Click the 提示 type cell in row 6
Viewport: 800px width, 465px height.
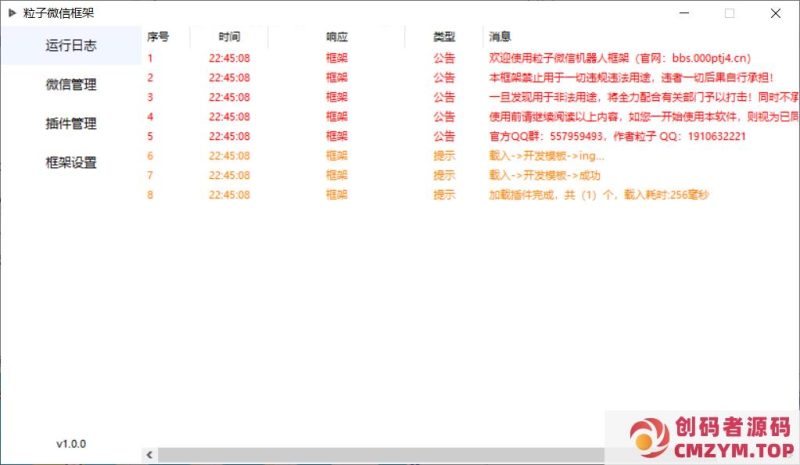(444, 156)
